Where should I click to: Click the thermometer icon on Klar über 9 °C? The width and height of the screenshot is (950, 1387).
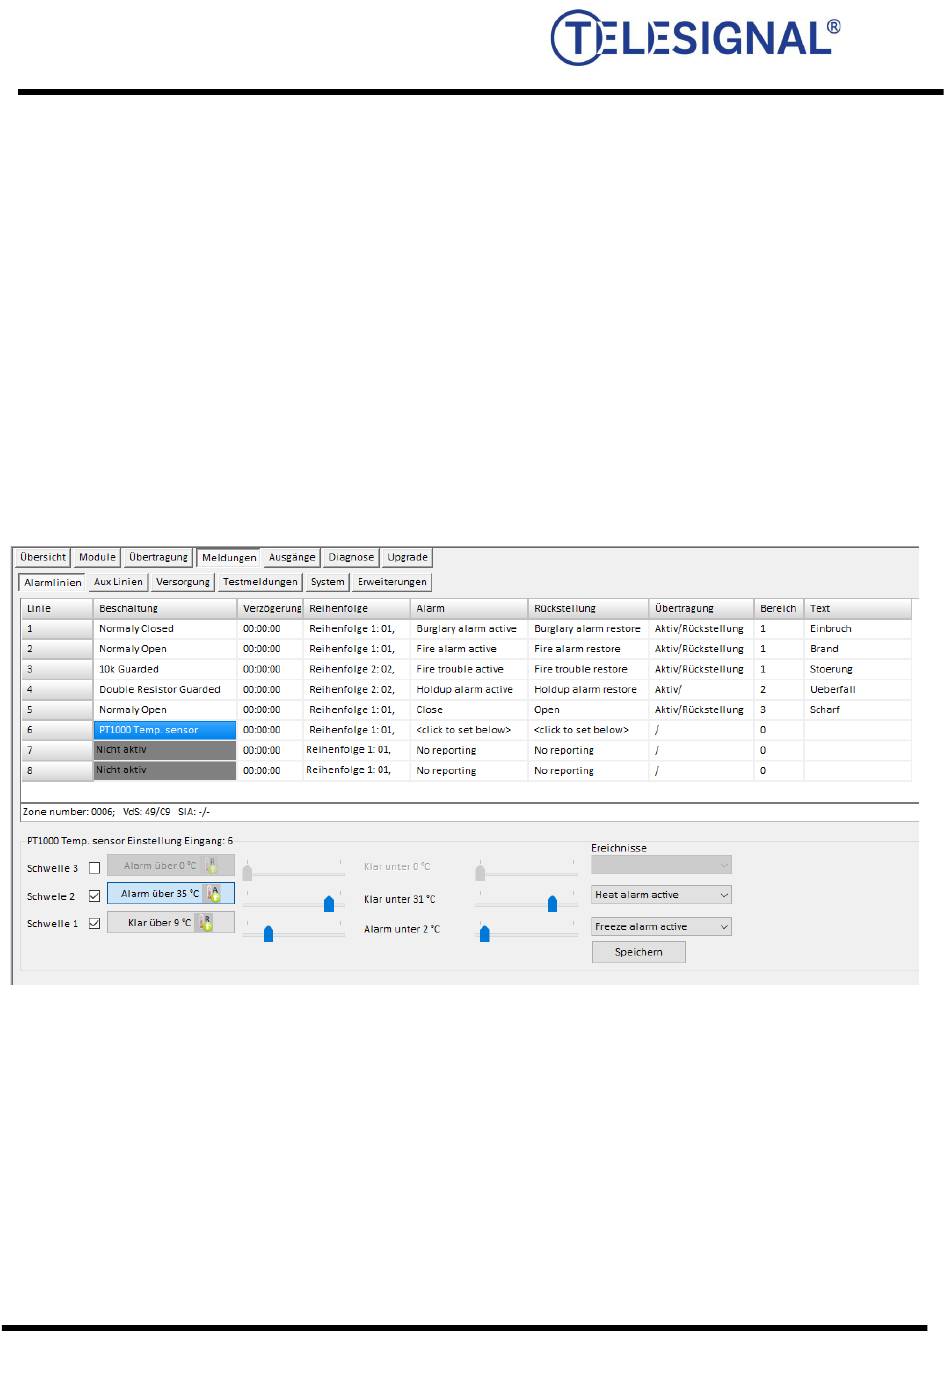click(x=206, y=923)
